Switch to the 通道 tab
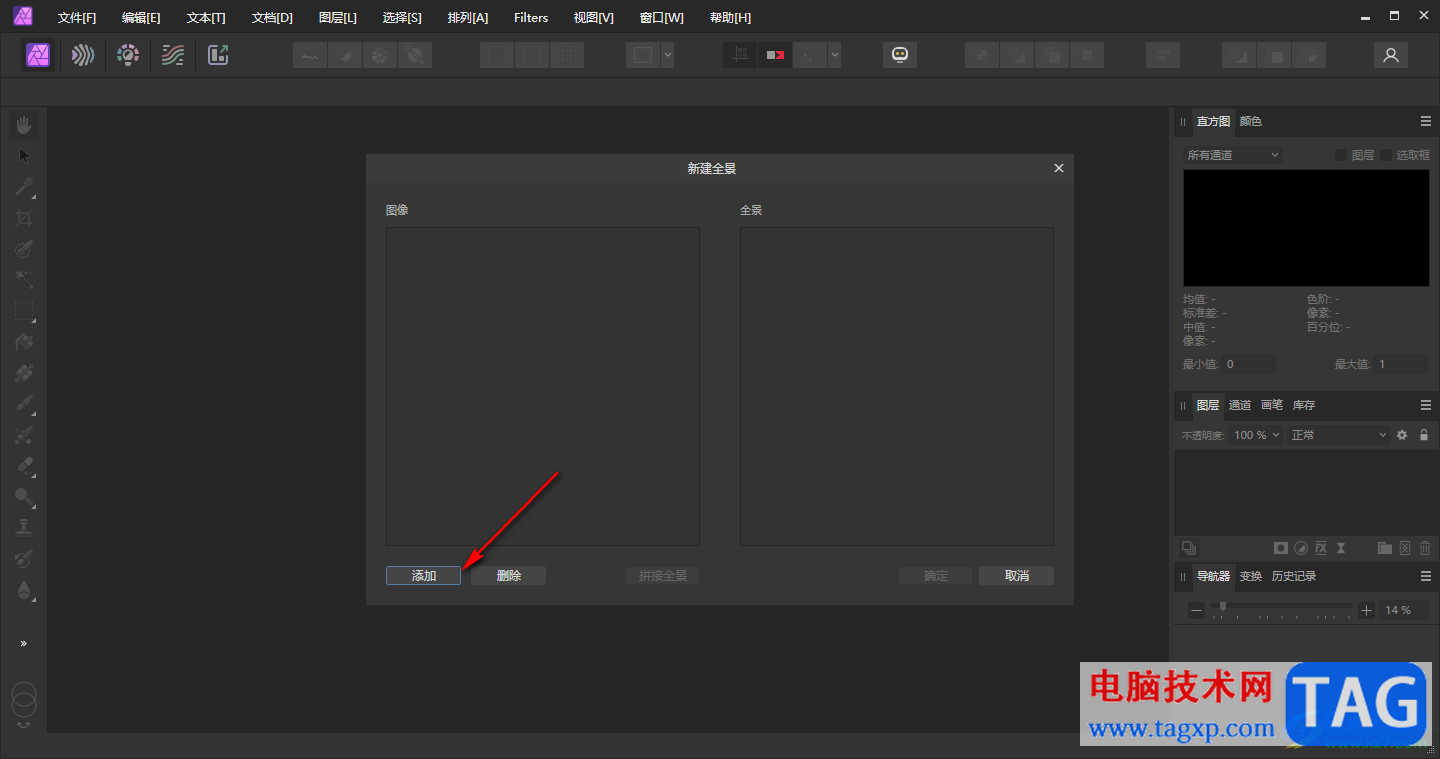 pyautogui.click(x=1240, y=405)
